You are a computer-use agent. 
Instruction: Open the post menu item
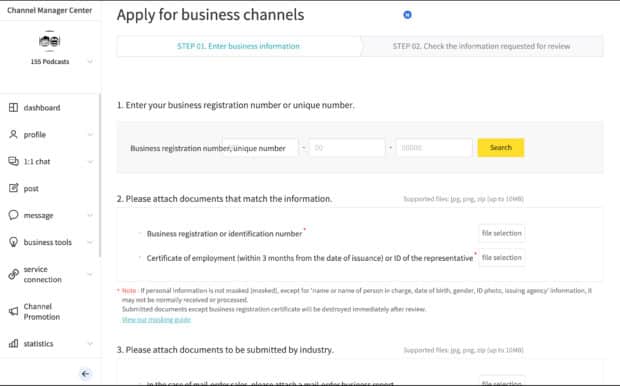click(x=31, y=189)
